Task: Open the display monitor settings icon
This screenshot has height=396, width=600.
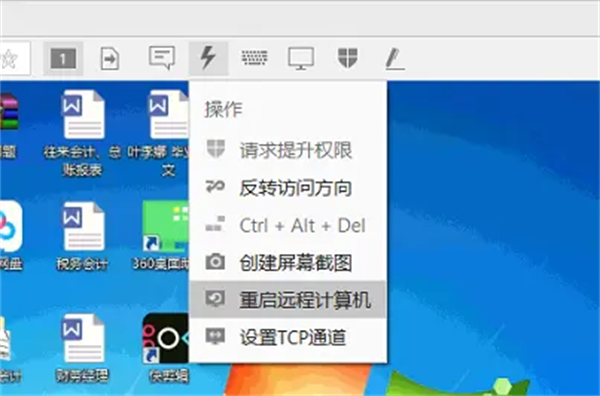Action: (x=301, y=59)
